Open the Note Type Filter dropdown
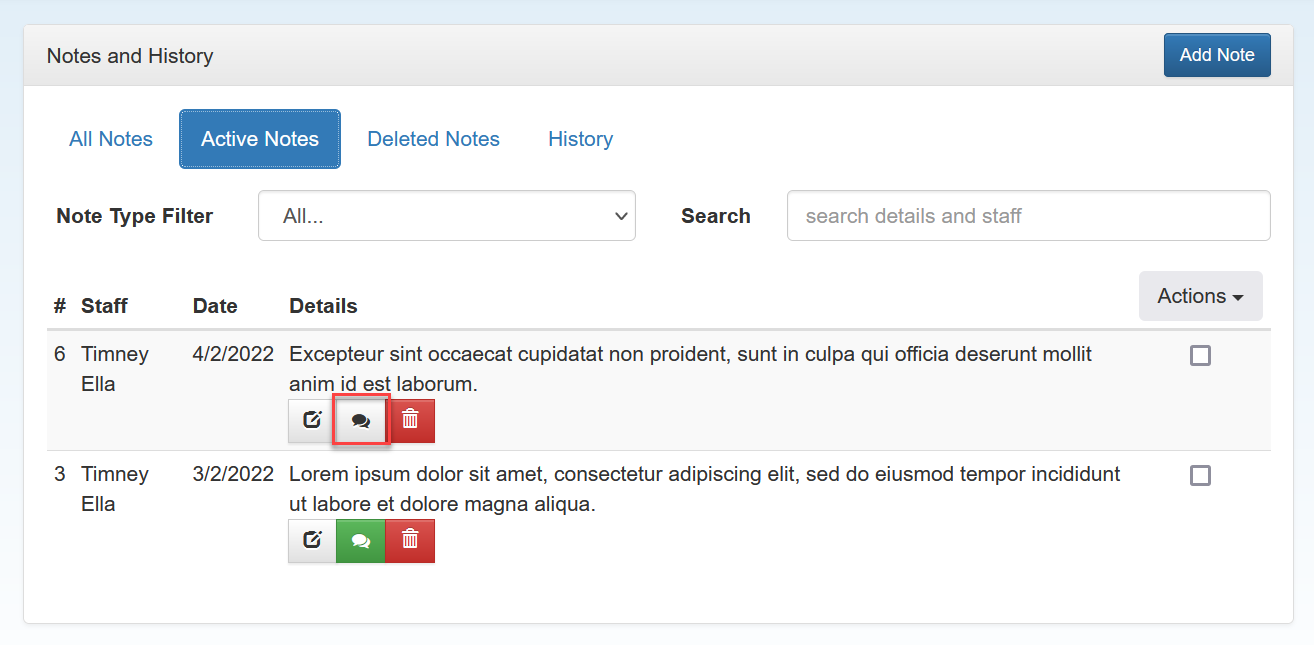 pos(446,215)
